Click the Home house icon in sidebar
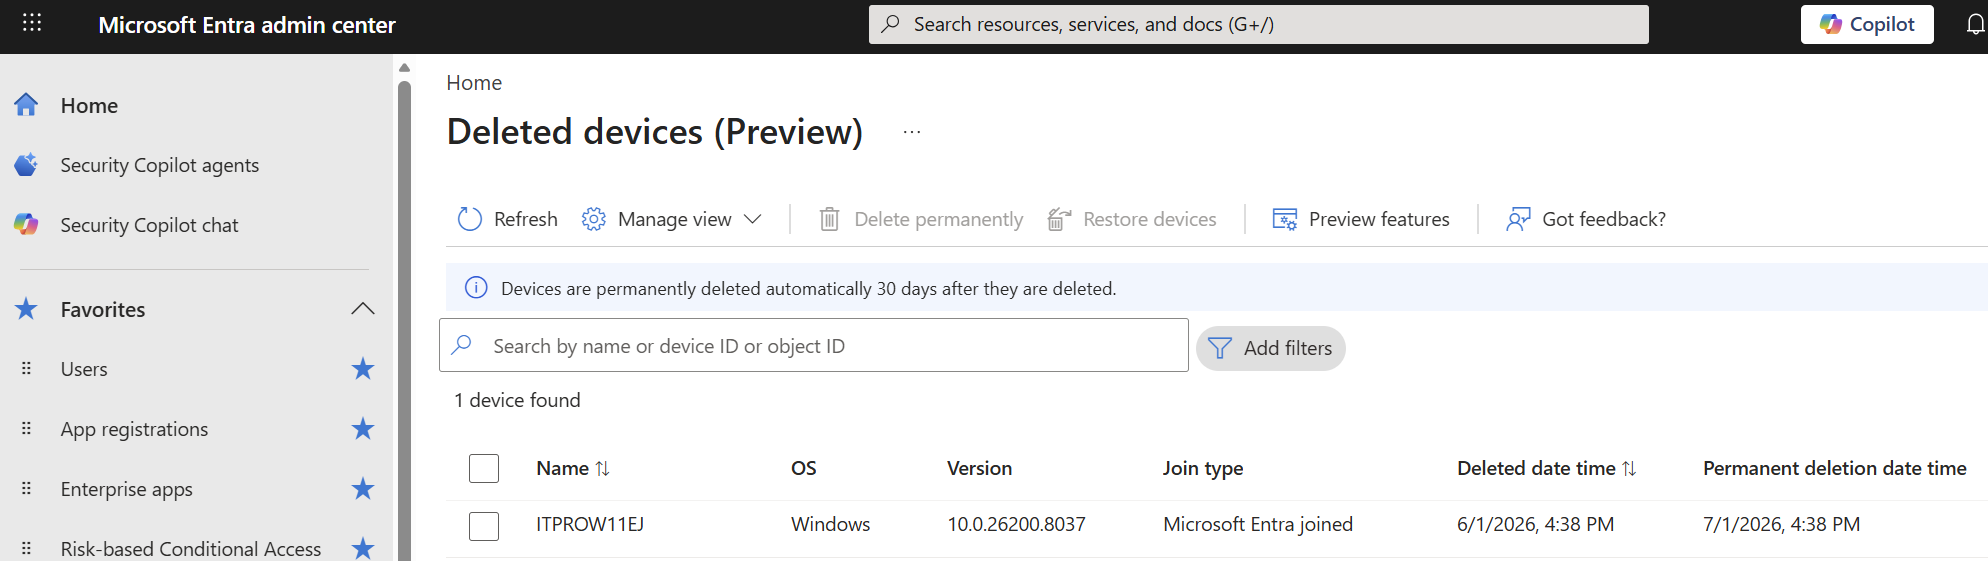This screenshot has width=1988, height=561. (26, 104)
